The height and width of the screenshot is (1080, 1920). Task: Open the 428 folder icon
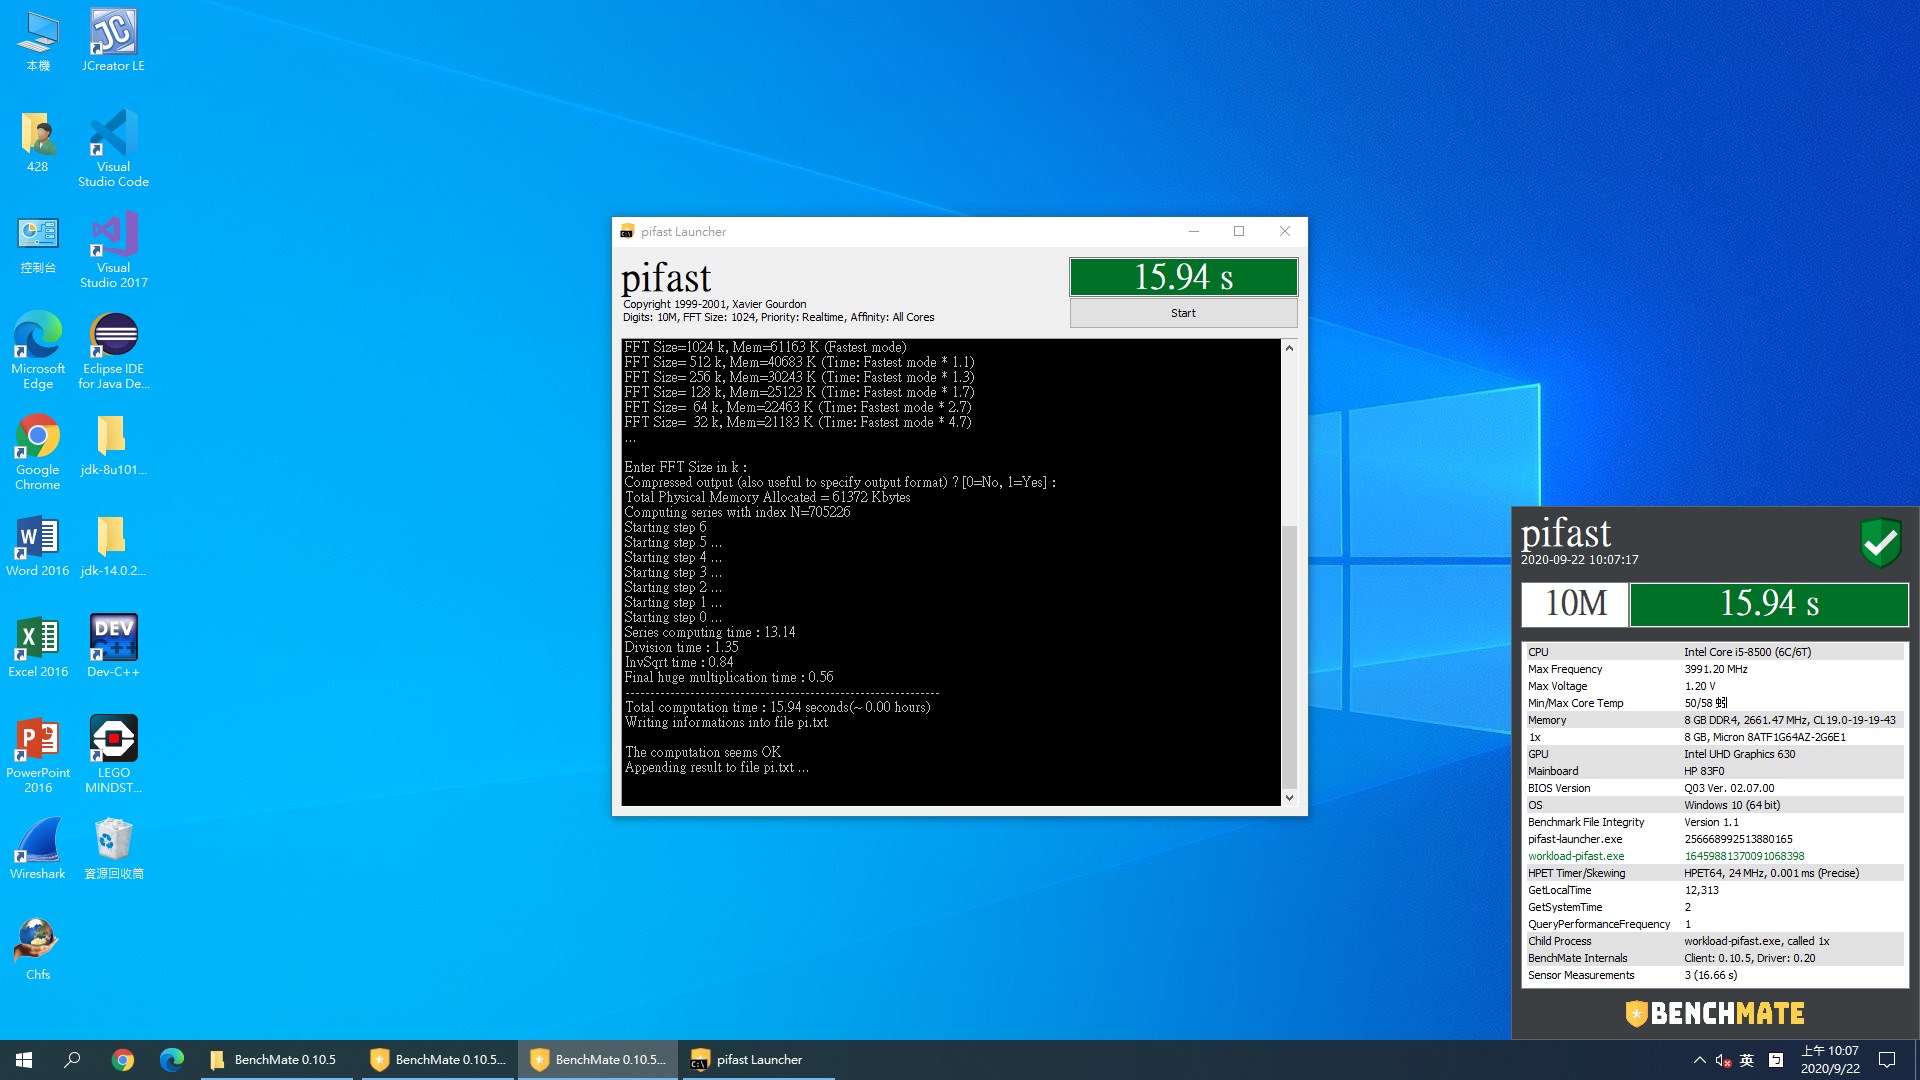[x=38, y=142]
